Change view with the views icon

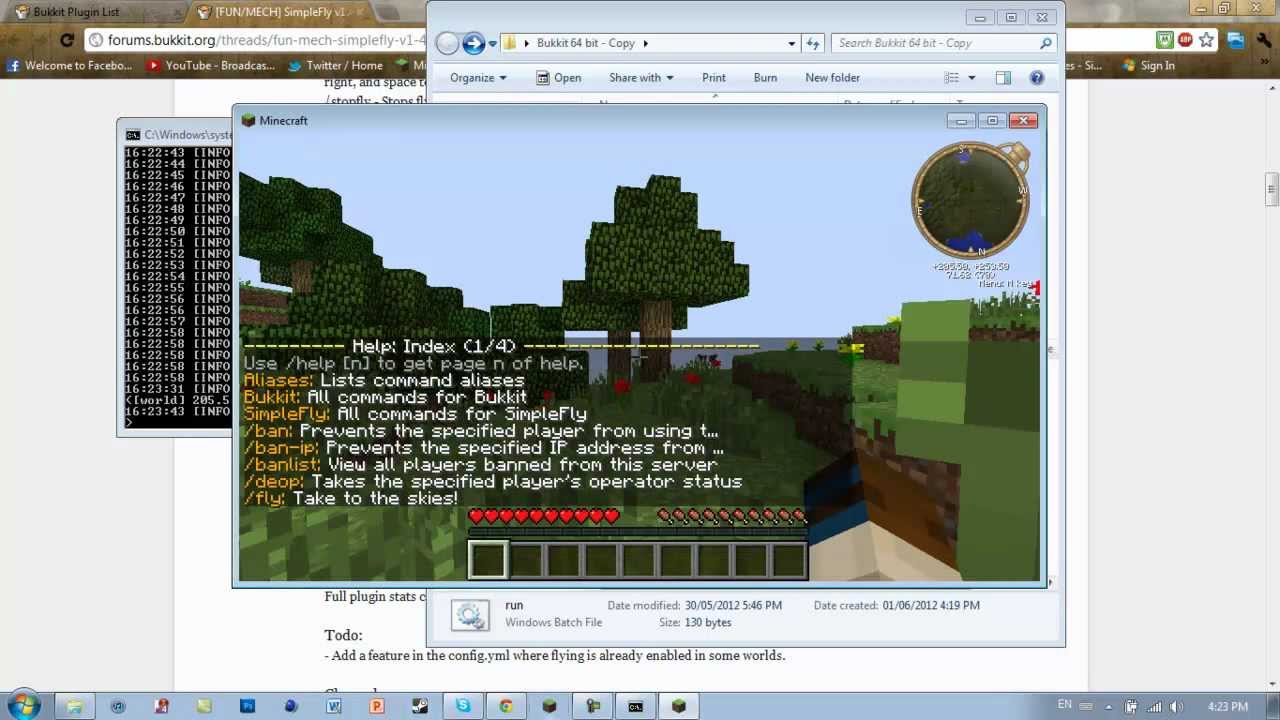click(952, 78)
